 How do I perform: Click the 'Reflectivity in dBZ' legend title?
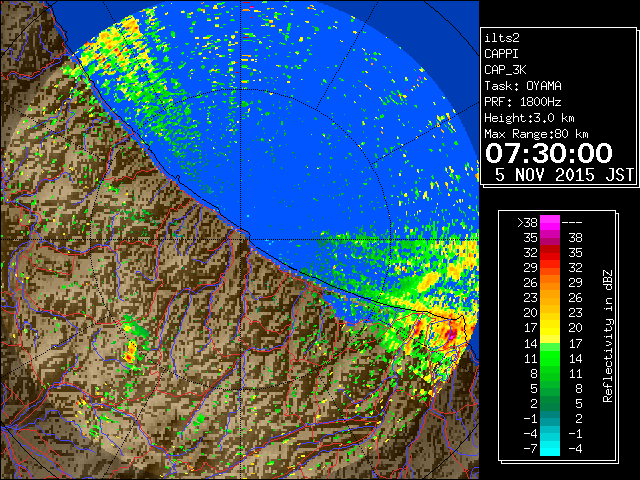point(608,336)
